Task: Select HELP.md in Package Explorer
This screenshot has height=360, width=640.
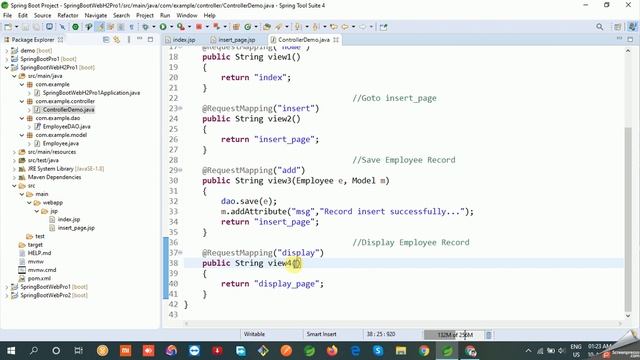Action: 39,253
